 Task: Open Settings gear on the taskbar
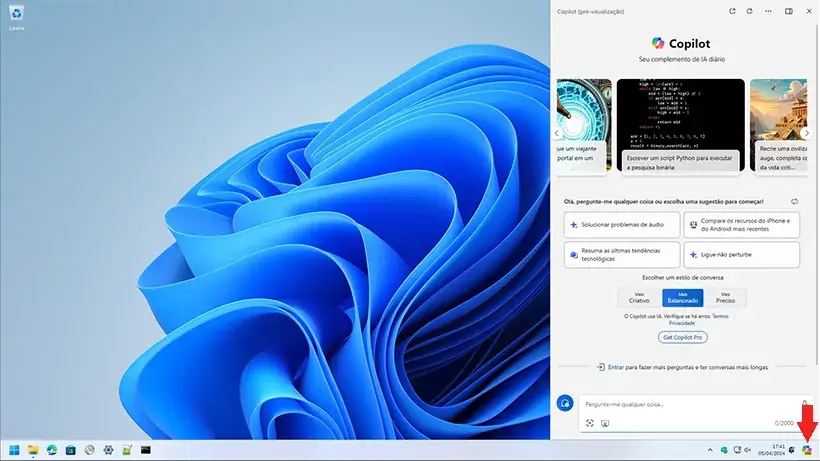(108, 450)
